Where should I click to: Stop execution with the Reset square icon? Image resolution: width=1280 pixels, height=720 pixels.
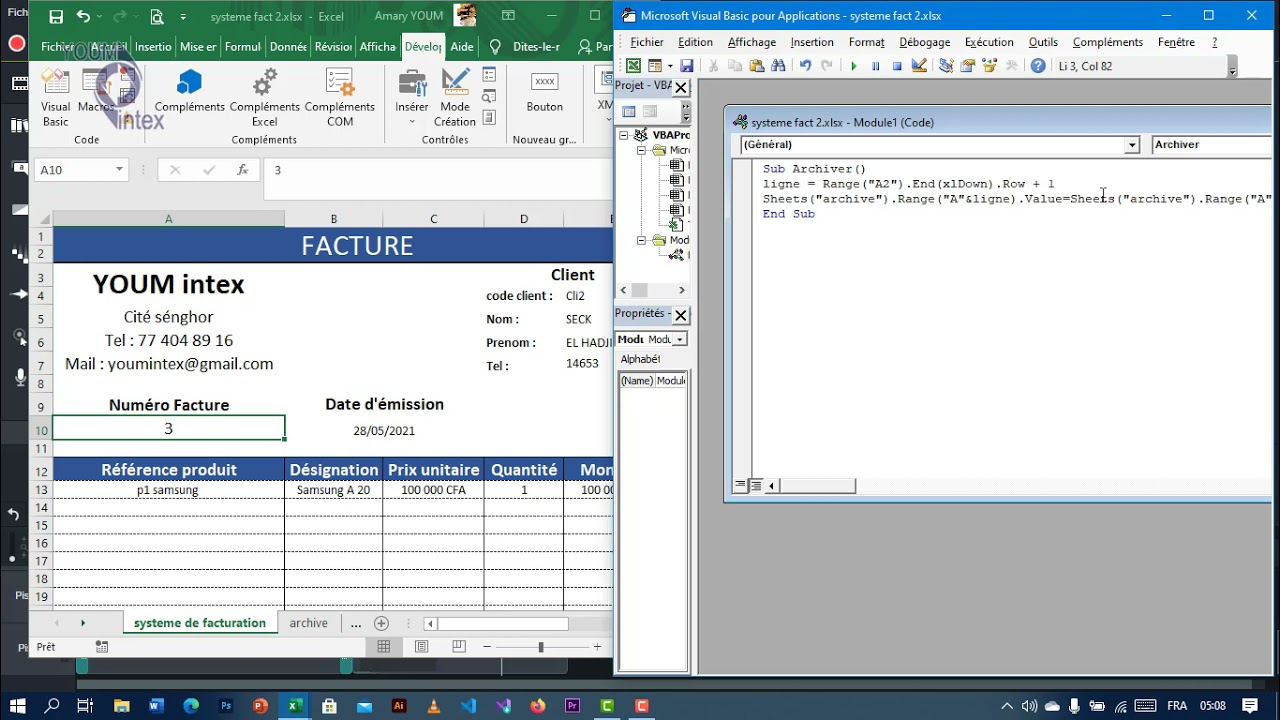897,66
